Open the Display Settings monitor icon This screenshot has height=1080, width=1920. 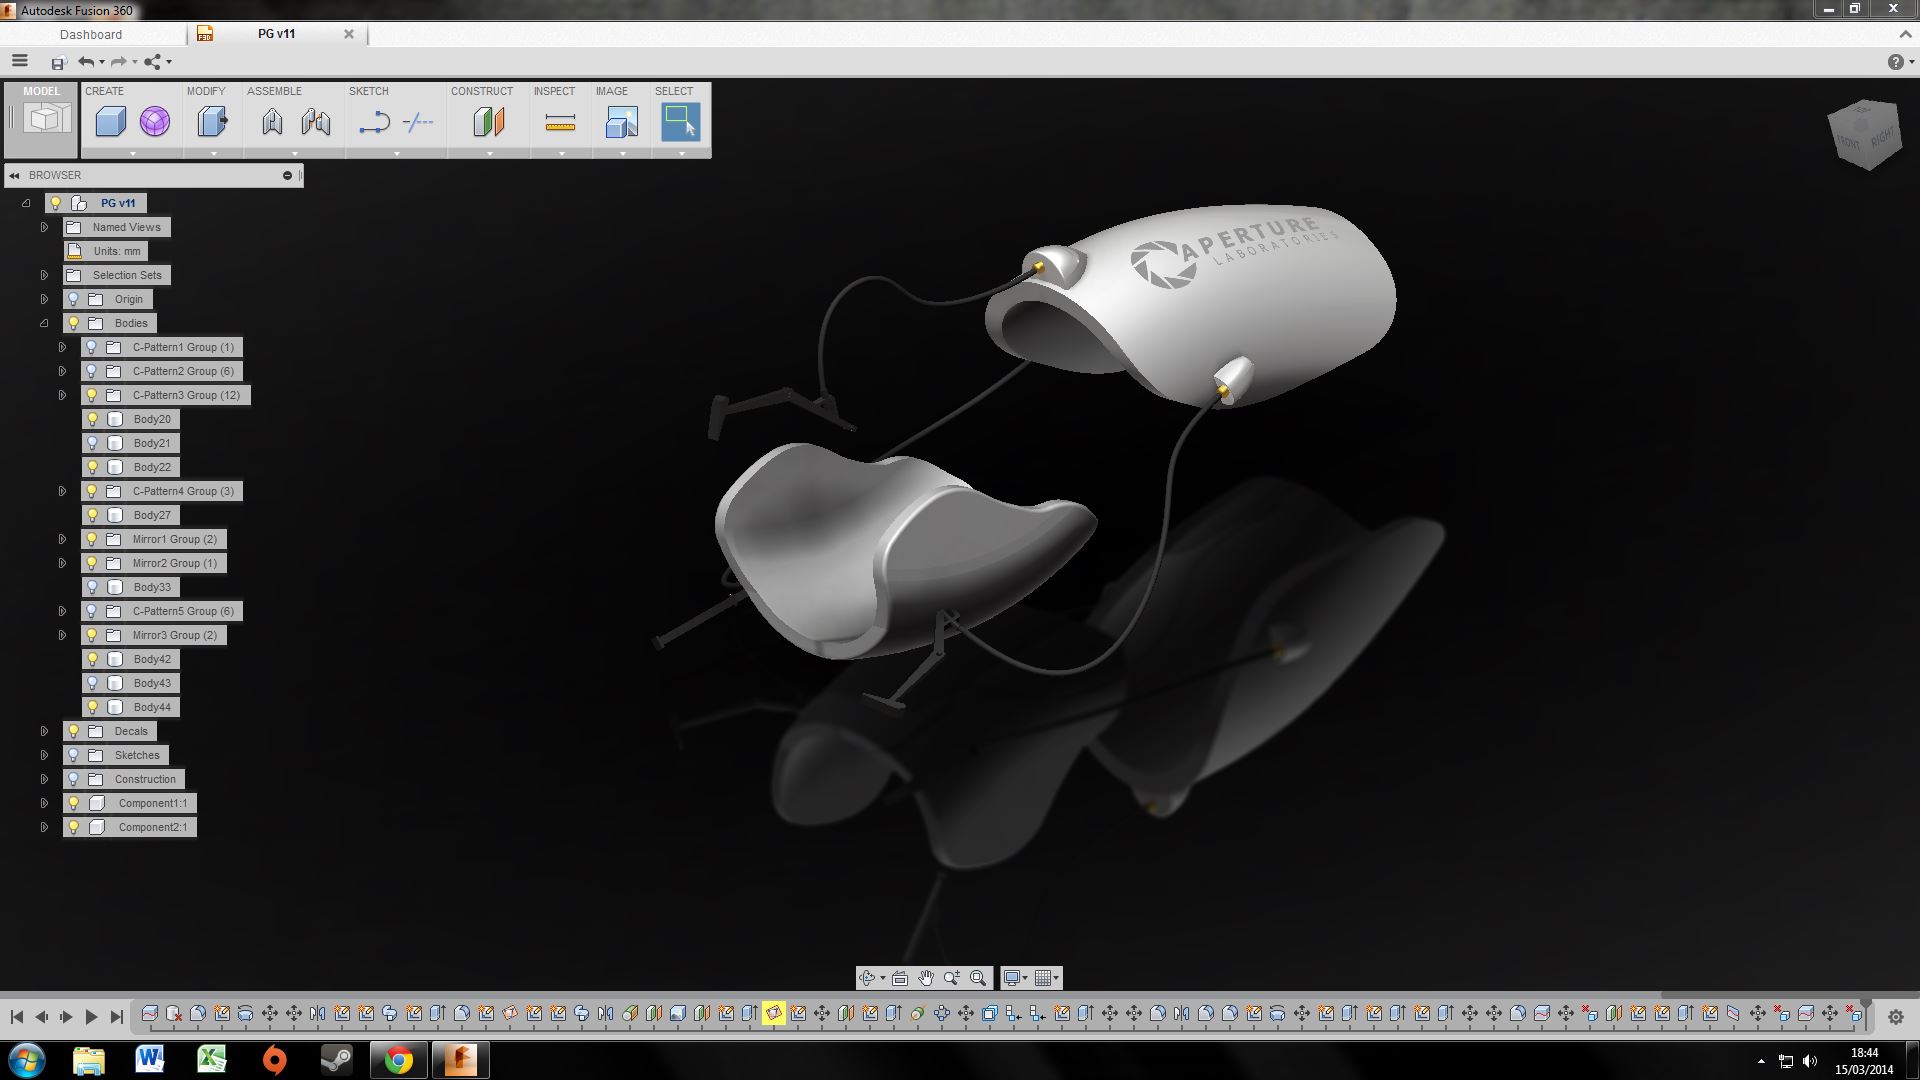point(1012,978)
